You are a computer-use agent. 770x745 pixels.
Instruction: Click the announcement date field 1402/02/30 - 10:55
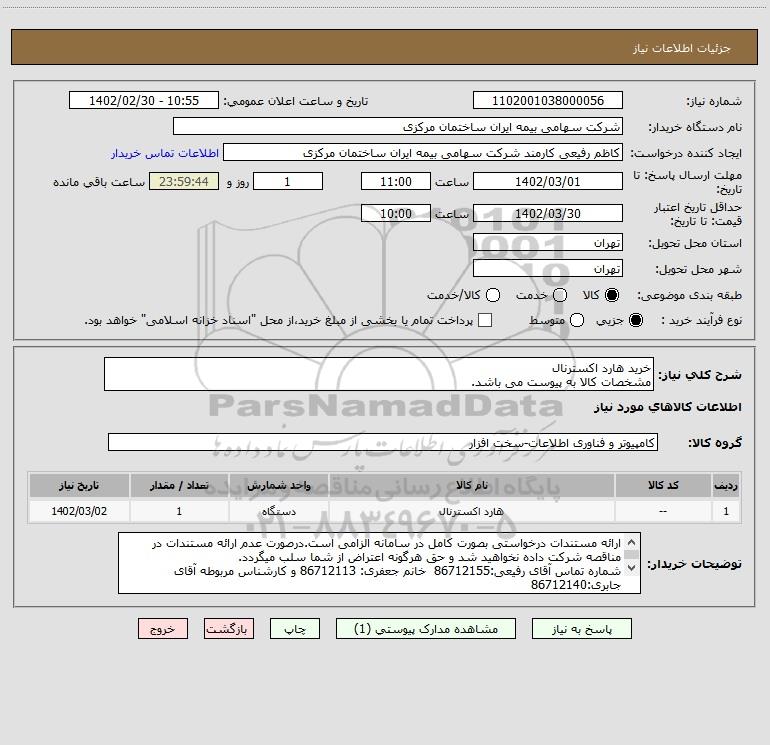(x=144, y=100)
